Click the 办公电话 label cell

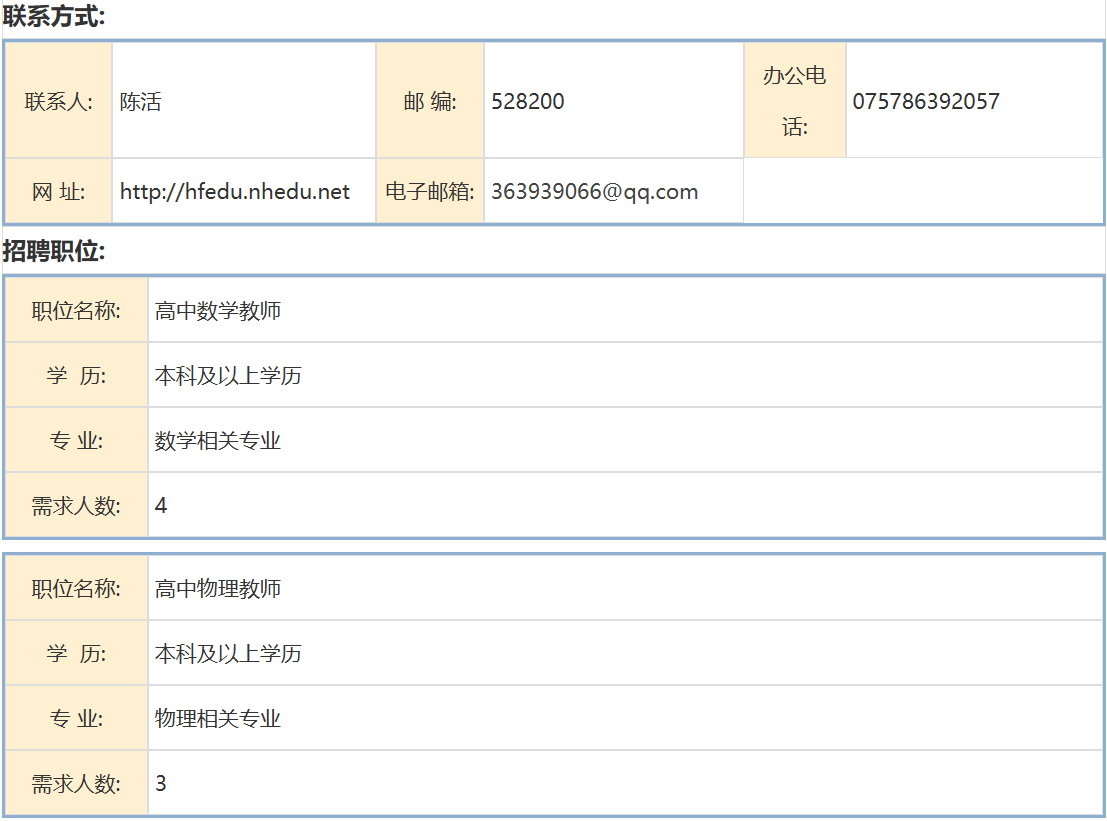(x=795, y=101)
